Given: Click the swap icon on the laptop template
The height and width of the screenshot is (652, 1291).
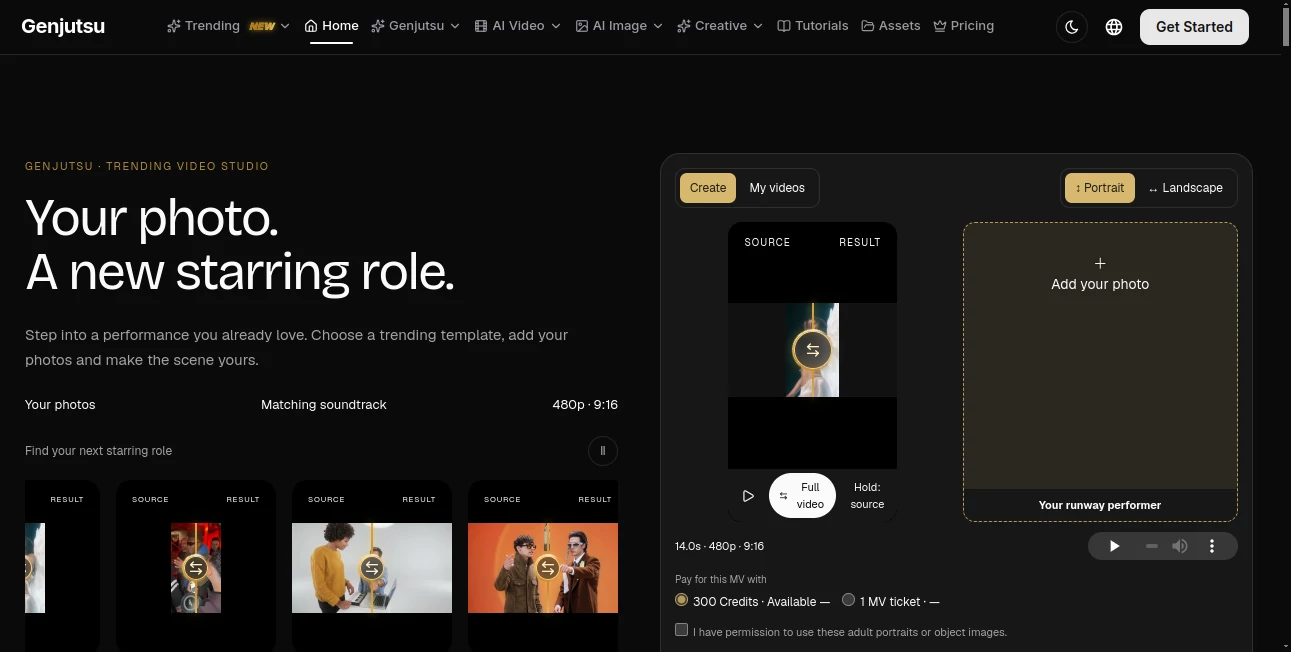Looking at the screenshot, I should coord(372,568).
